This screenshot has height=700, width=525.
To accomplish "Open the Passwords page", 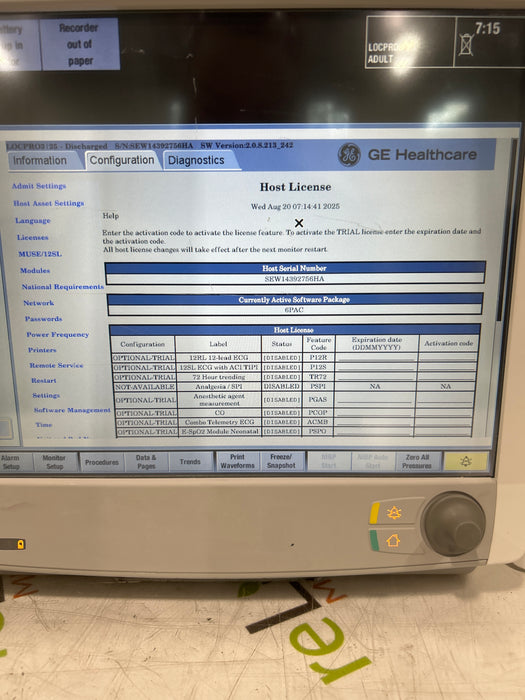I will (43, 319).
